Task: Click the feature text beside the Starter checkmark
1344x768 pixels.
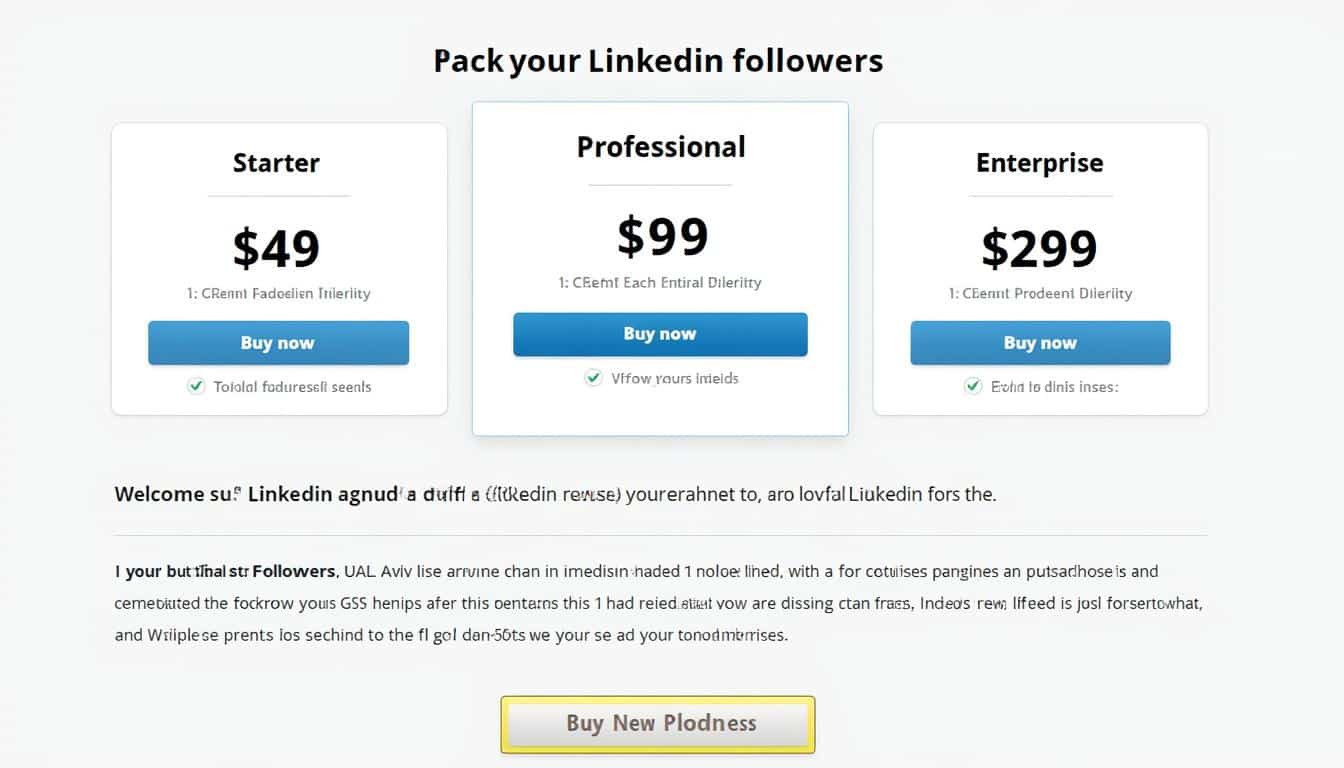Action: 292,386
